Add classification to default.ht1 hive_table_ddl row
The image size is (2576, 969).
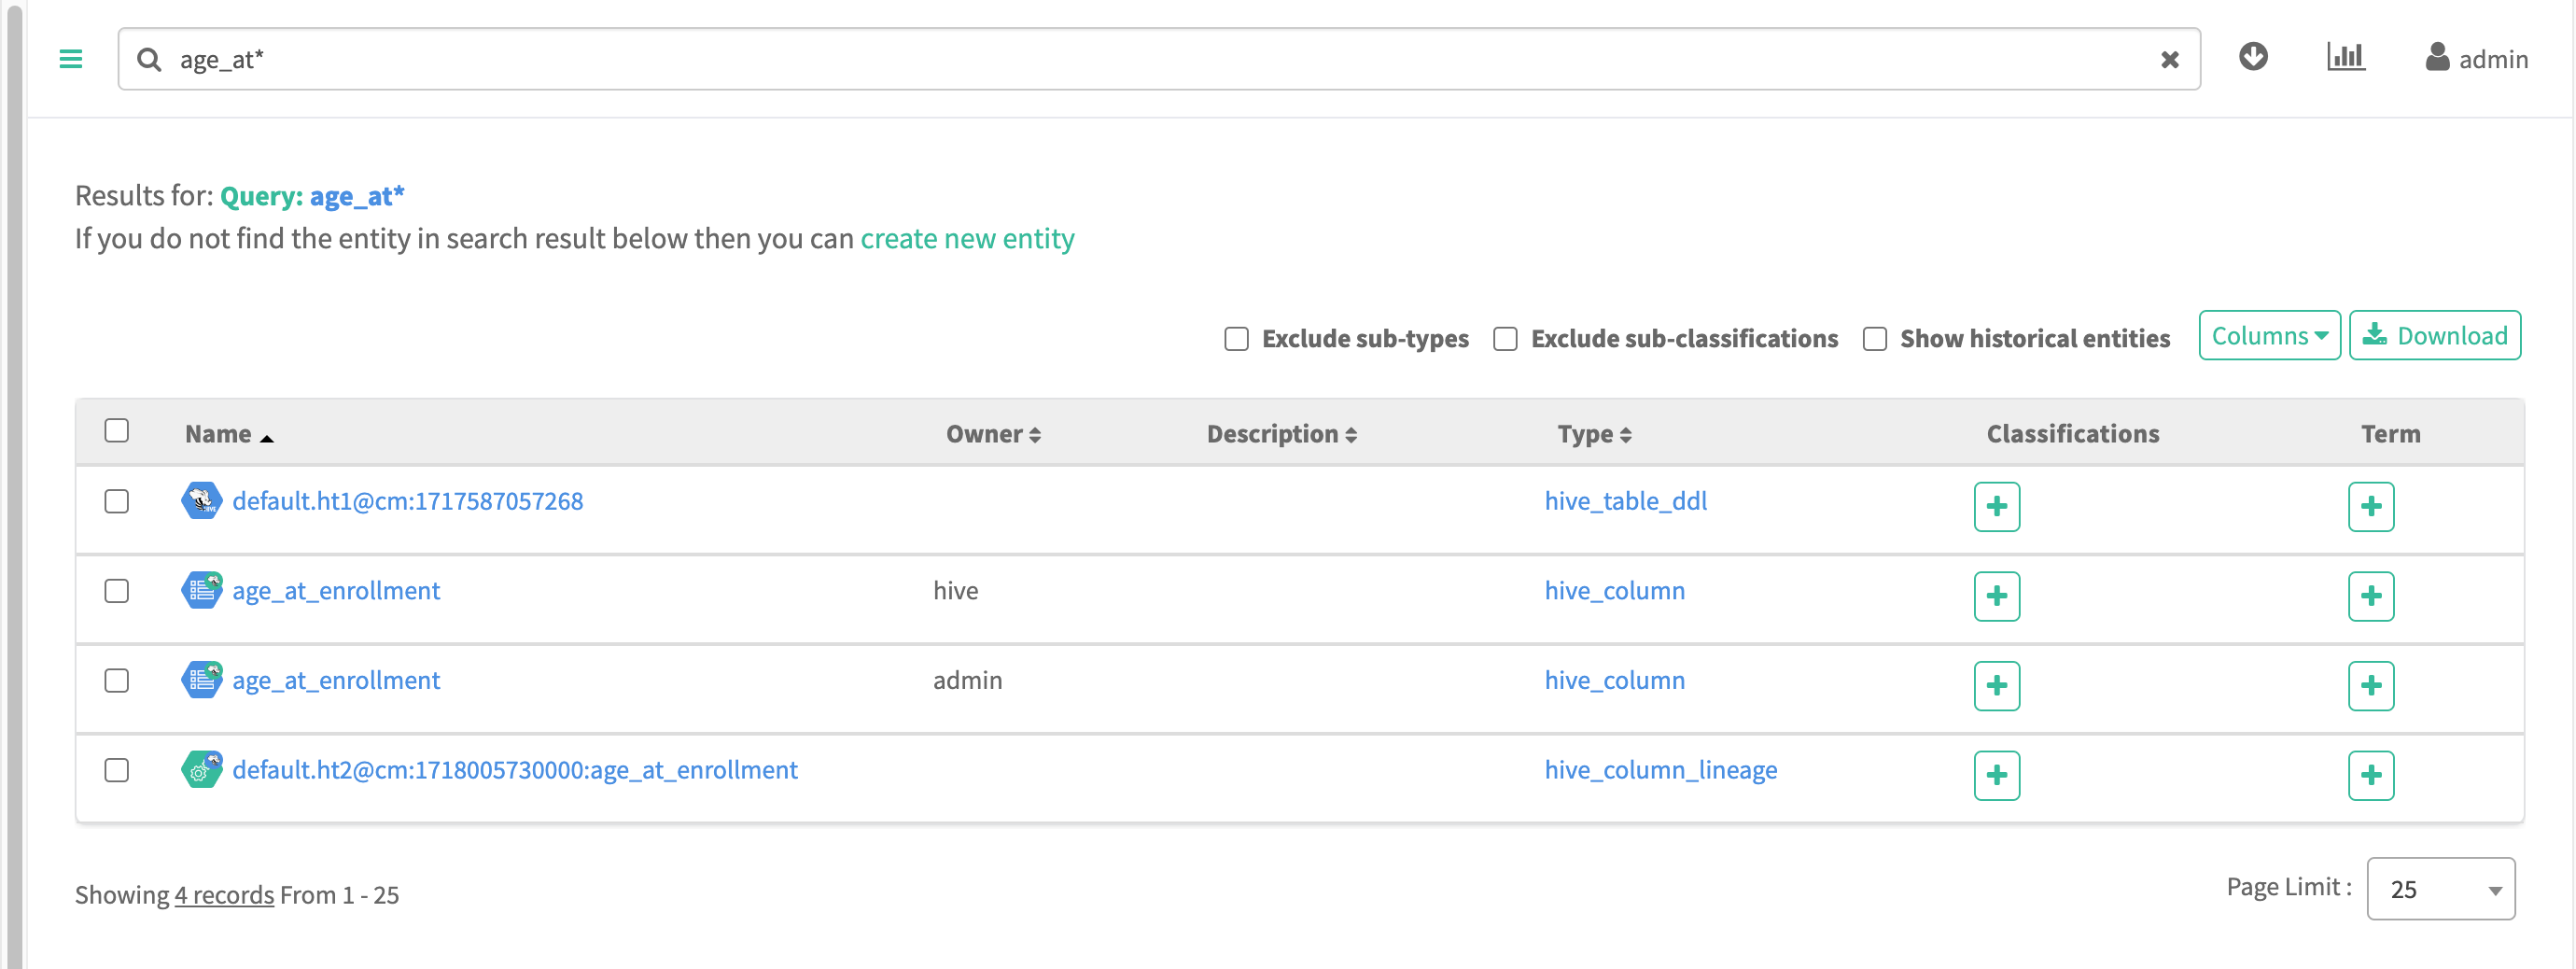(x=1996, y=506)
